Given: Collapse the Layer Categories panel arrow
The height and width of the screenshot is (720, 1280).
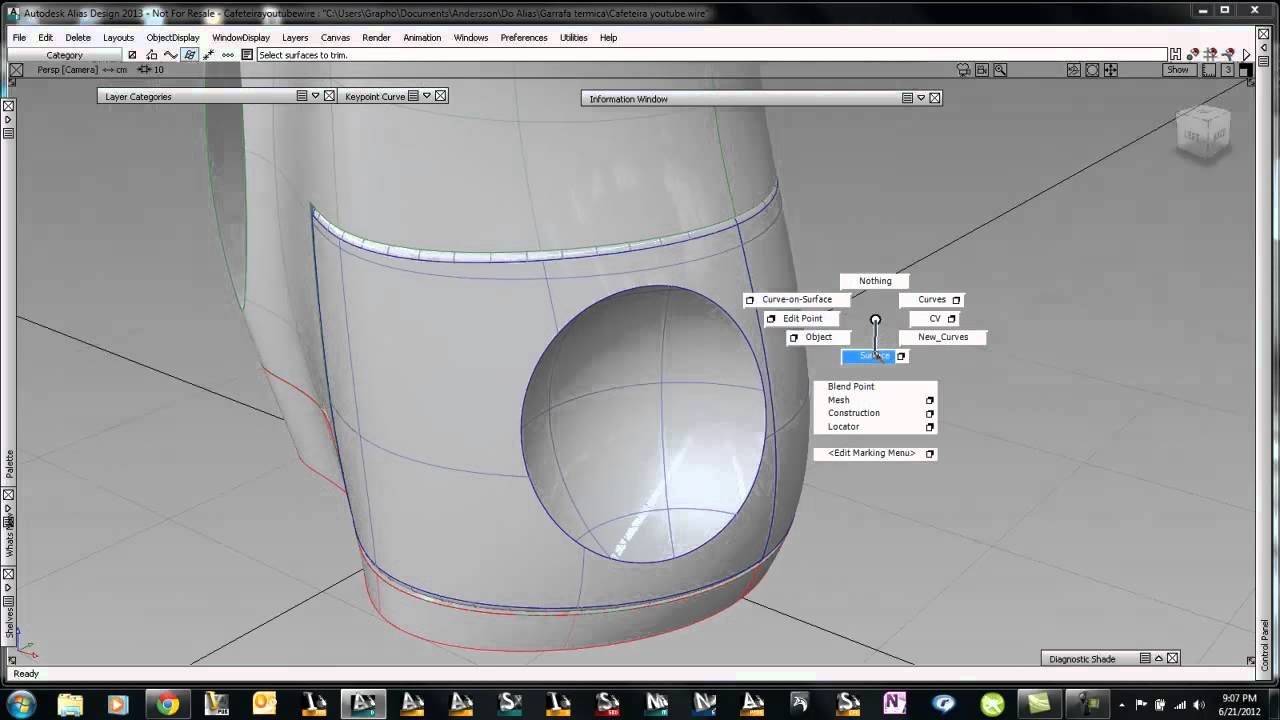Looking at the screenshot, I should (315, 96).
